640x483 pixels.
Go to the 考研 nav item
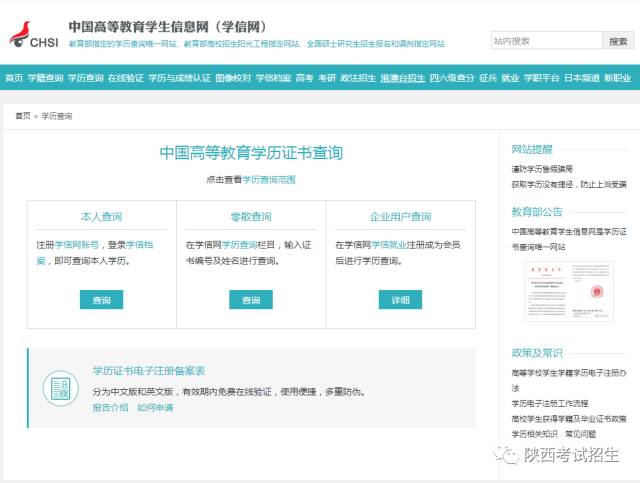(x=327, y=78)
